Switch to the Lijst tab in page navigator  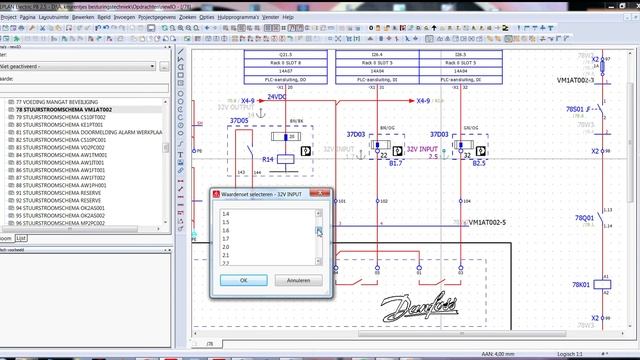pyautogui.click(x=21, y=238)
